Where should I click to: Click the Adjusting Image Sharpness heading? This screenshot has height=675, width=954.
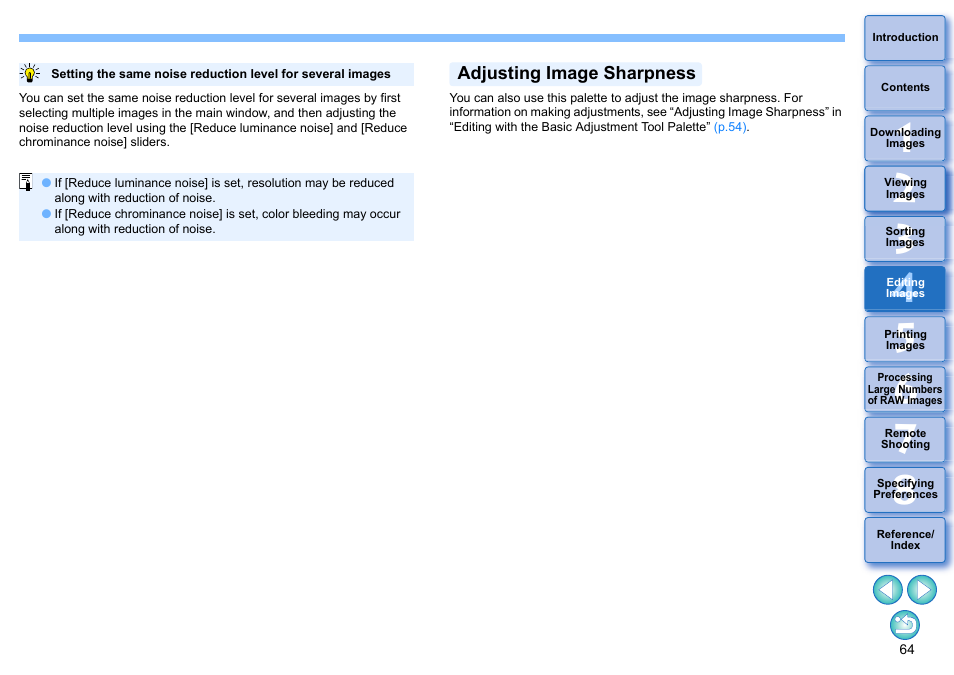click(x=576, y=74)
